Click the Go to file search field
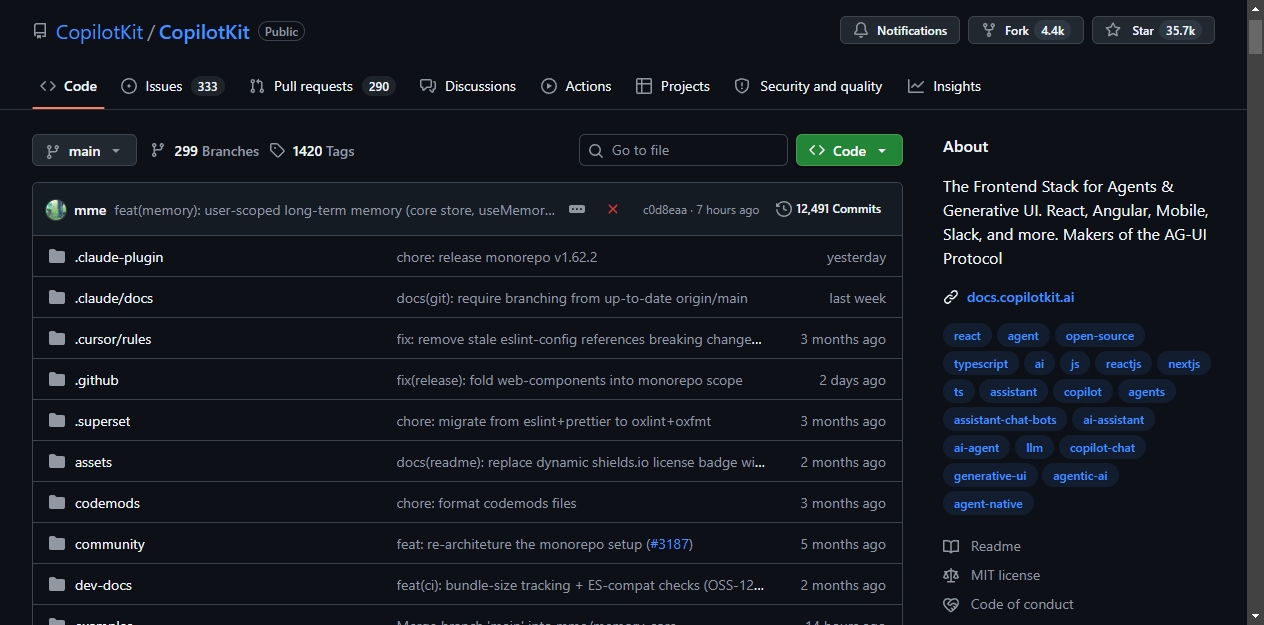The image size is (1264, 625). (x=683, y=150)
